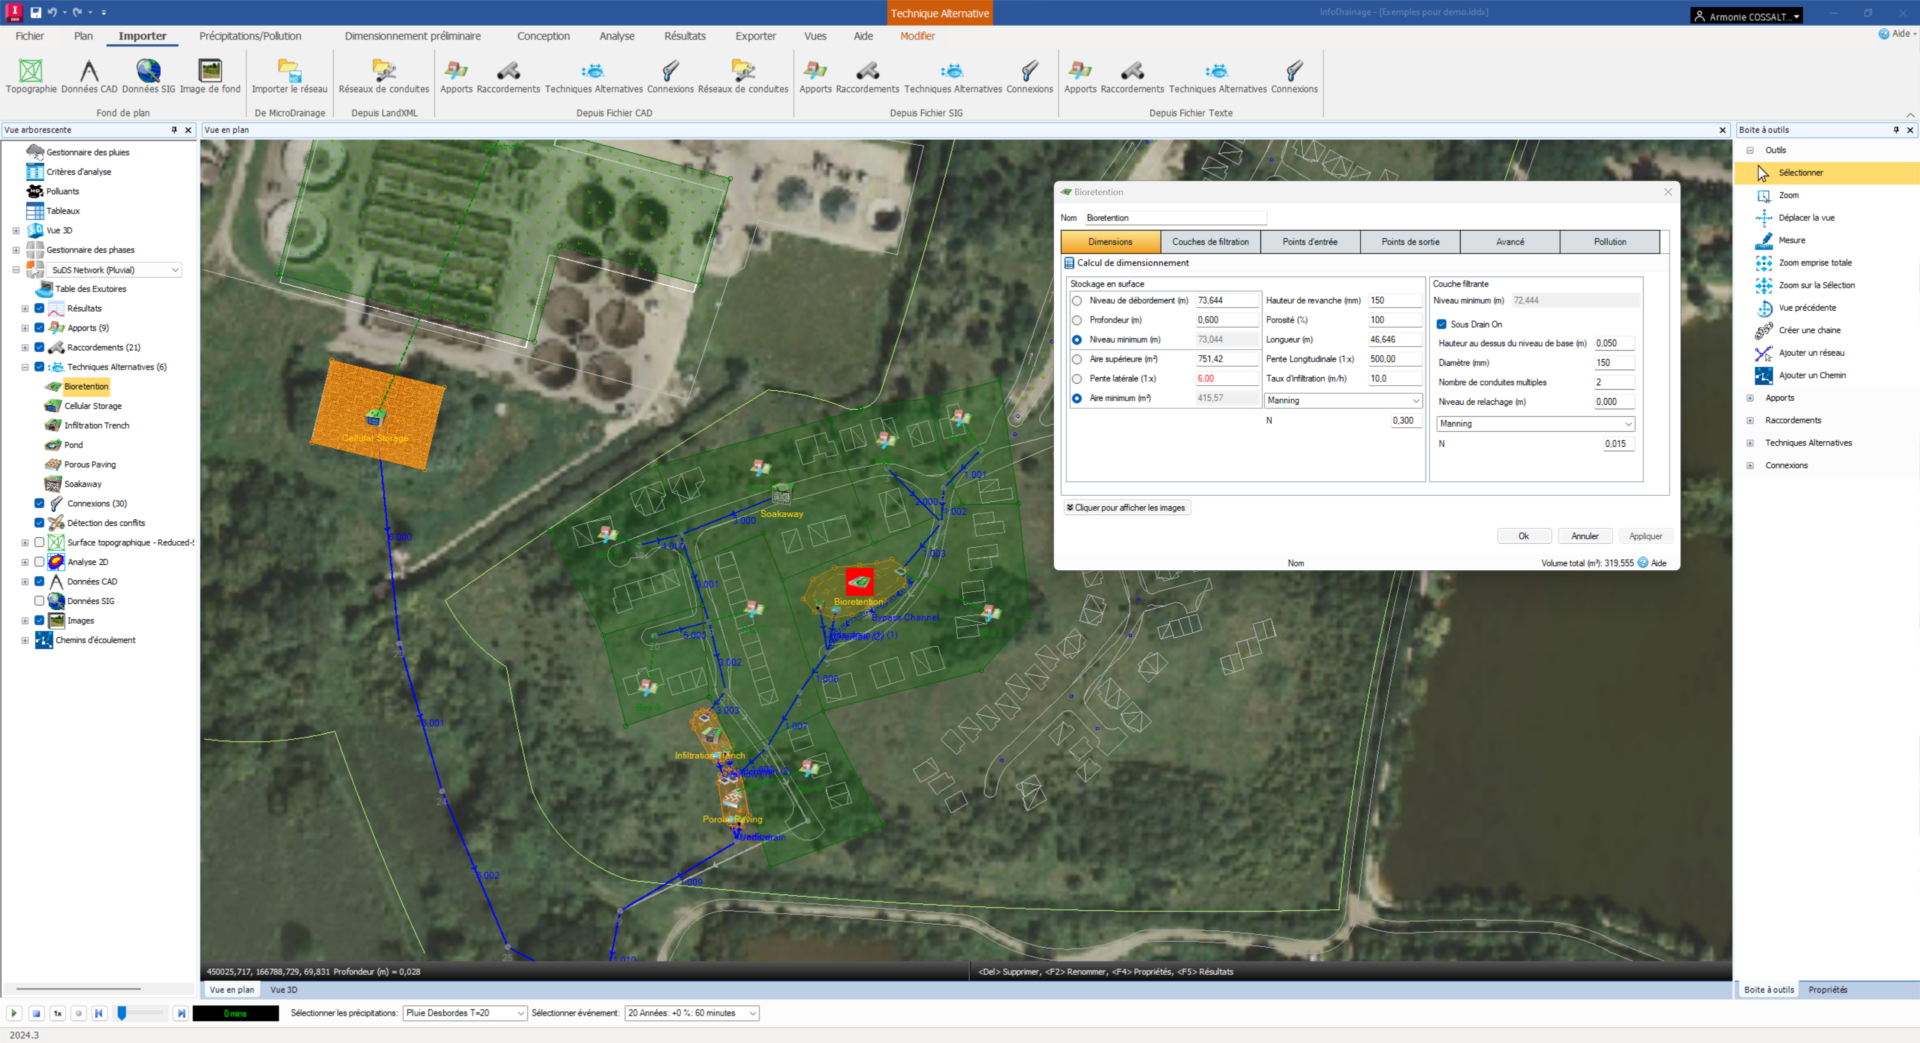Click the Annuler button
Screen dimensions: 1920x1043
(x=1584, y=536)
